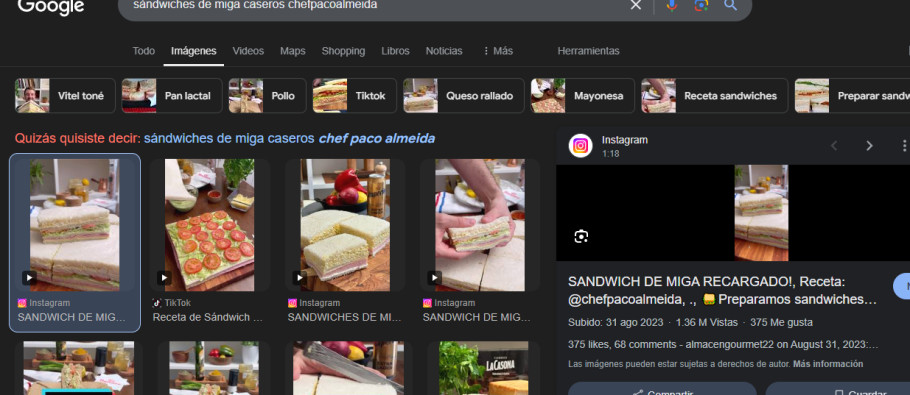Click the preview panel sandwich image

pos(761,213)
